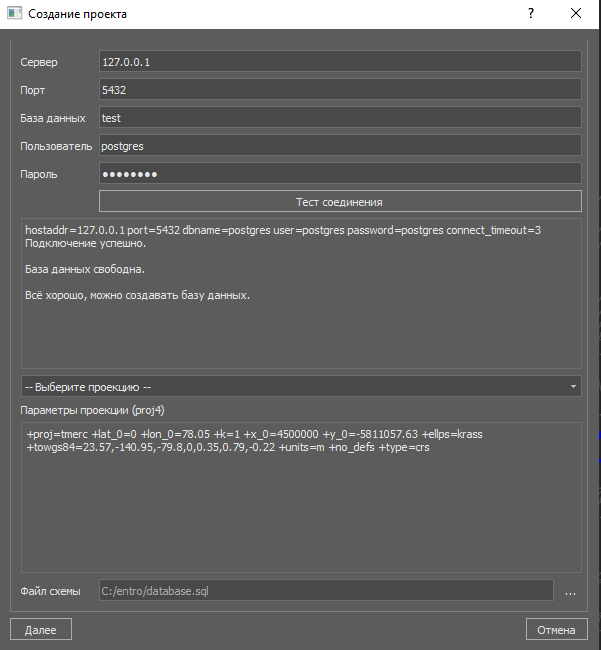Select the База данных field containing test

[x=340, y=118]
